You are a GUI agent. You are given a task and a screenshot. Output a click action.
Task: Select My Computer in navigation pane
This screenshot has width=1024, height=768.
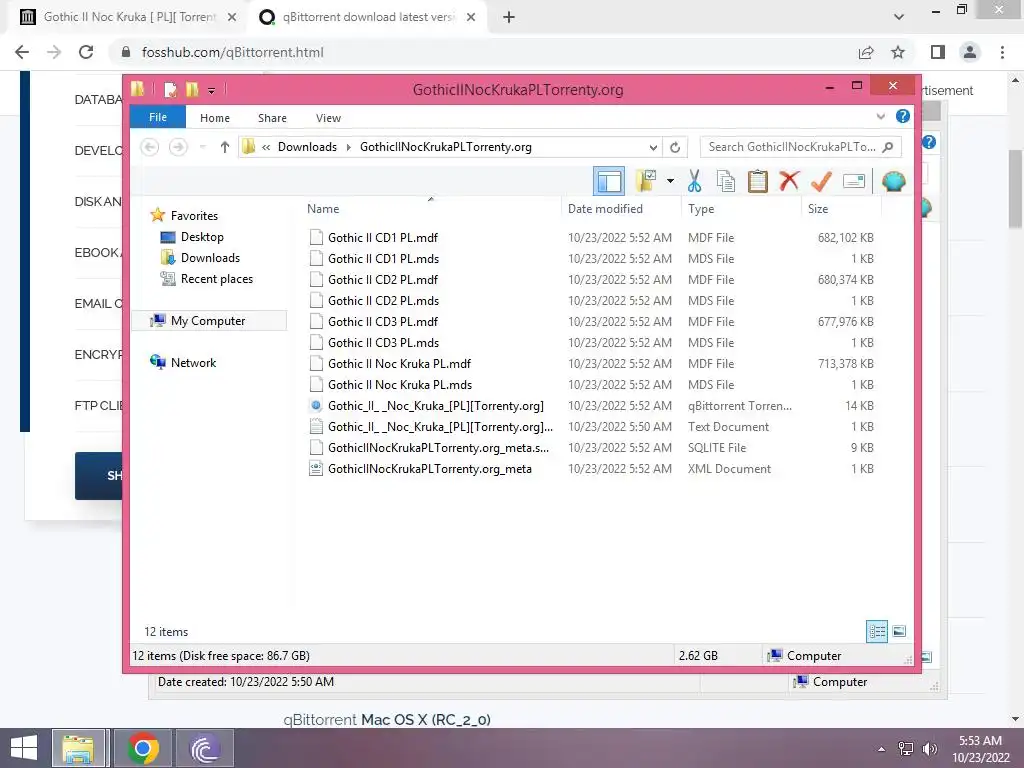208,321
